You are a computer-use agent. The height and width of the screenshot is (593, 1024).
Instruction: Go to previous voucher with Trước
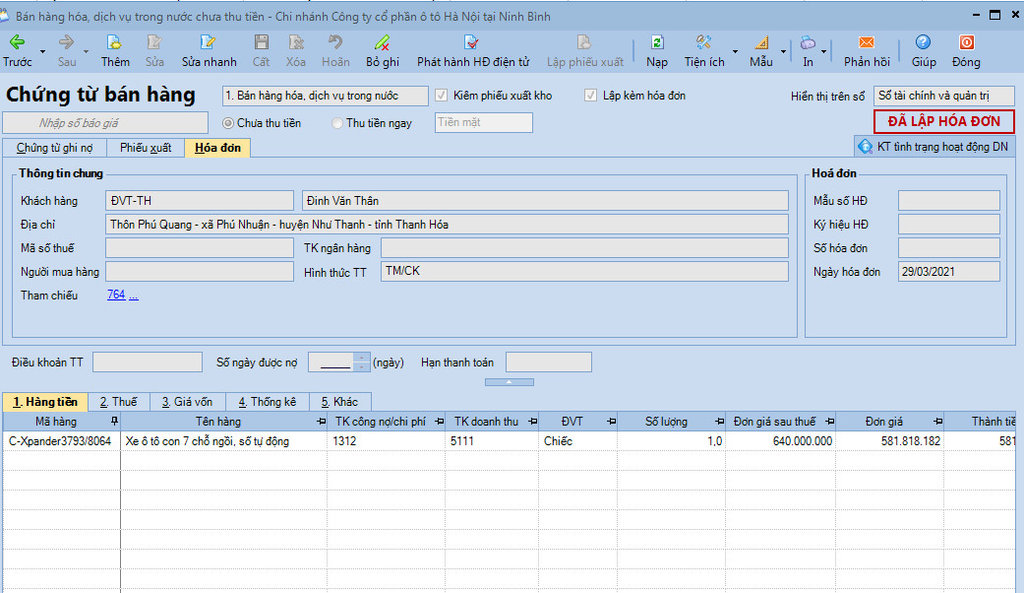click(x=17, y=51)
